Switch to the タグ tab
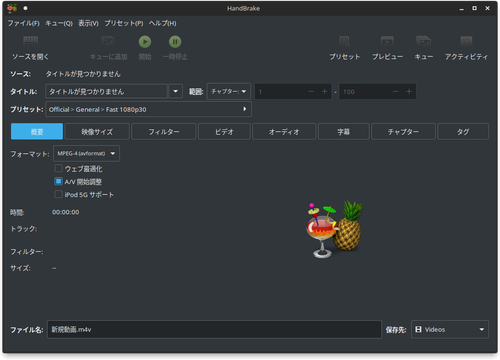This screenshot has width=500, height=360. tap(463, 132)
